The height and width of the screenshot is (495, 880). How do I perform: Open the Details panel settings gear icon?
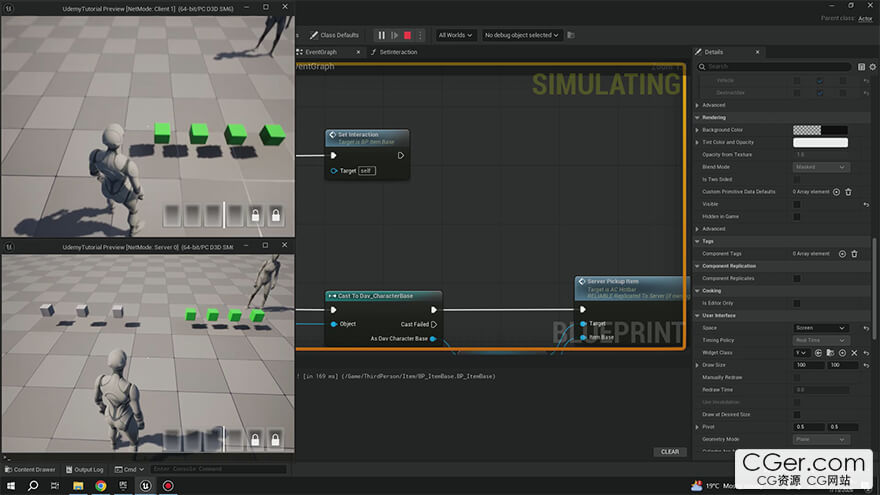873,67
